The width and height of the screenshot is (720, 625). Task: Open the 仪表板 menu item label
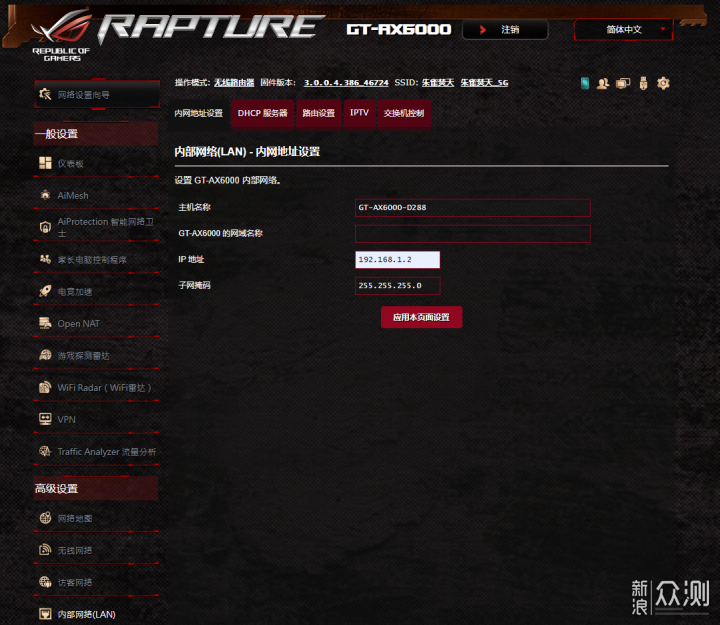(70, 163)
